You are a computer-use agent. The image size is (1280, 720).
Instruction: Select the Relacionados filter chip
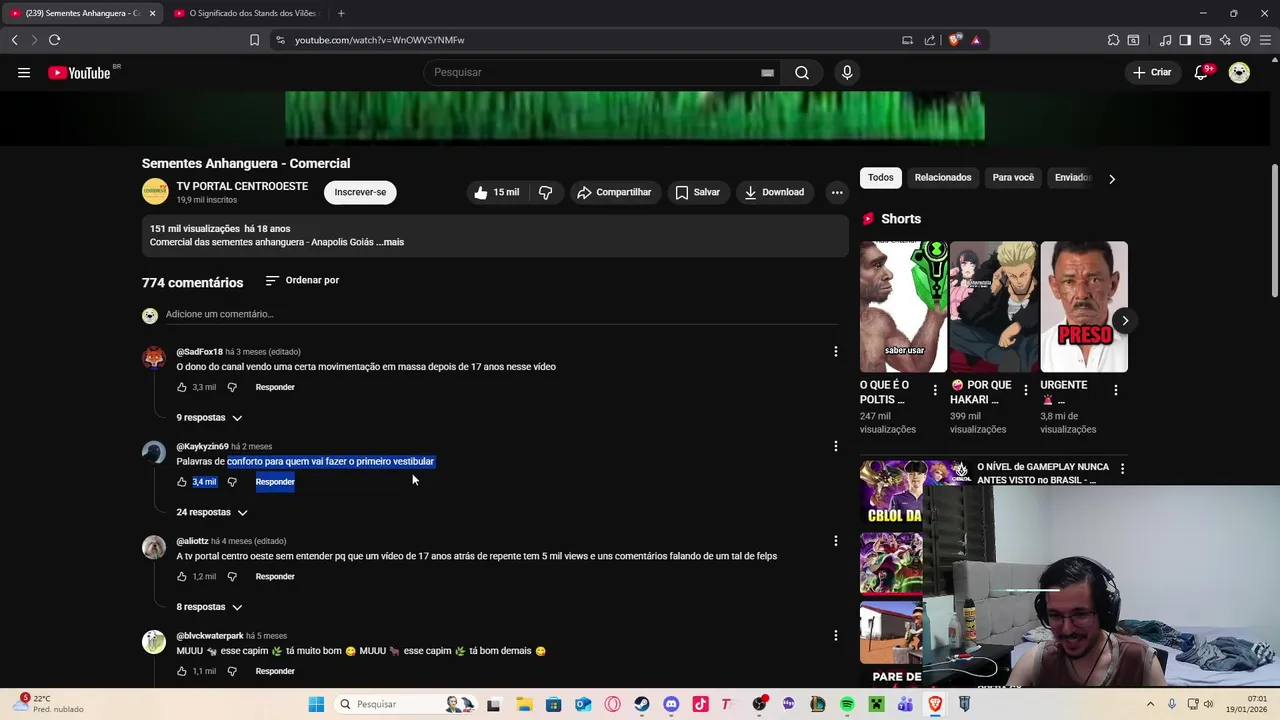(943, 178)
